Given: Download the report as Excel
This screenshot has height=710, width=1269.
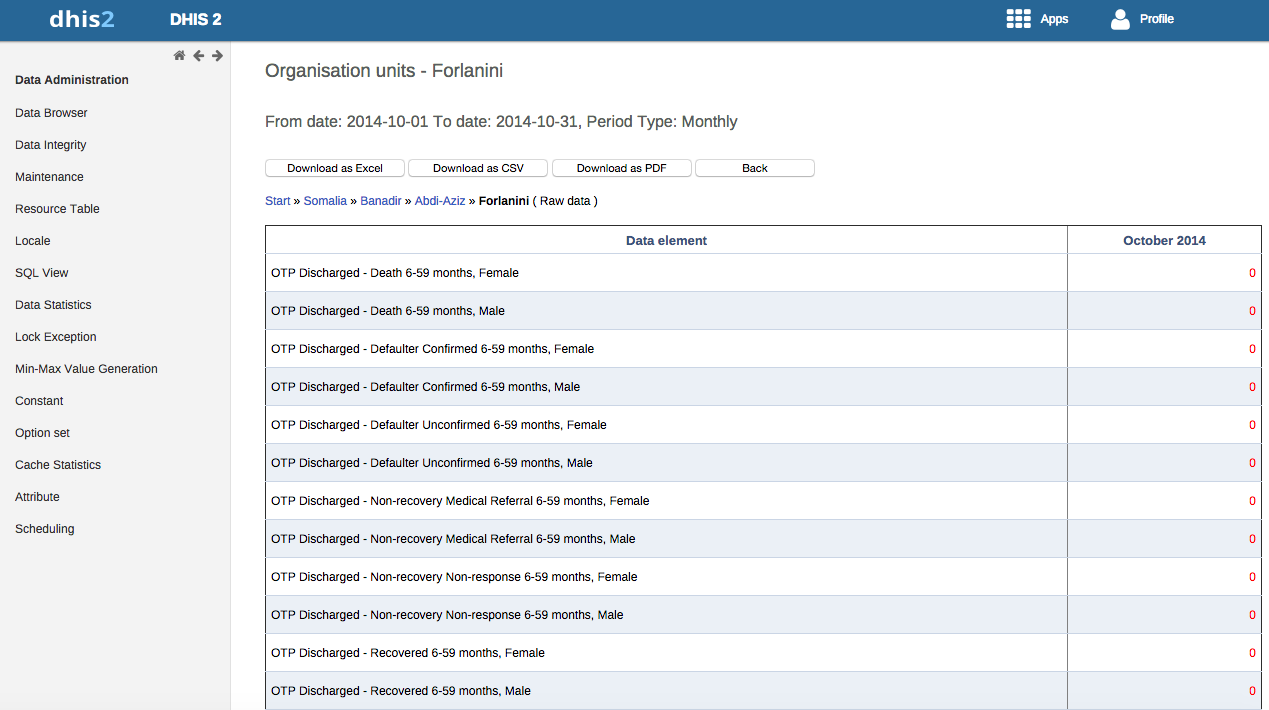Looking at the screenshot, I should (x=335, y=168).
